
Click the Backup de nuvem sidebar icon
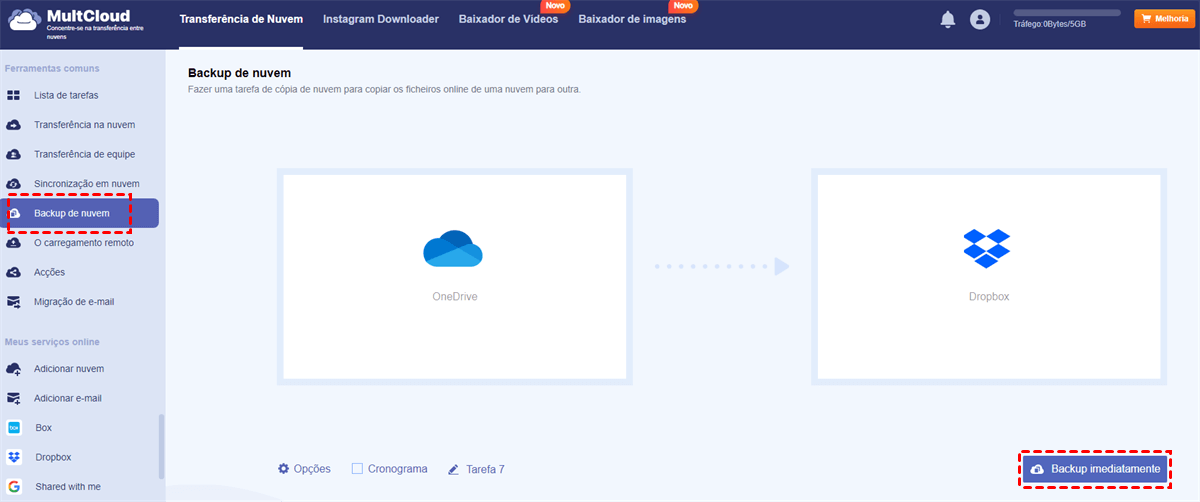coord(14,213)
